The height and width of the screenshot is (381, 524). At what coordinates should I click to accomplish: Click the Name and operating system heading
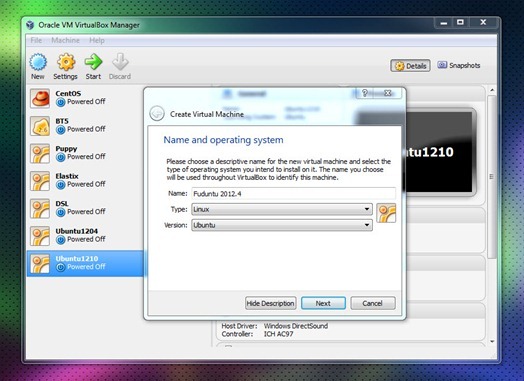pyautogui.click(x=223, y=140)
